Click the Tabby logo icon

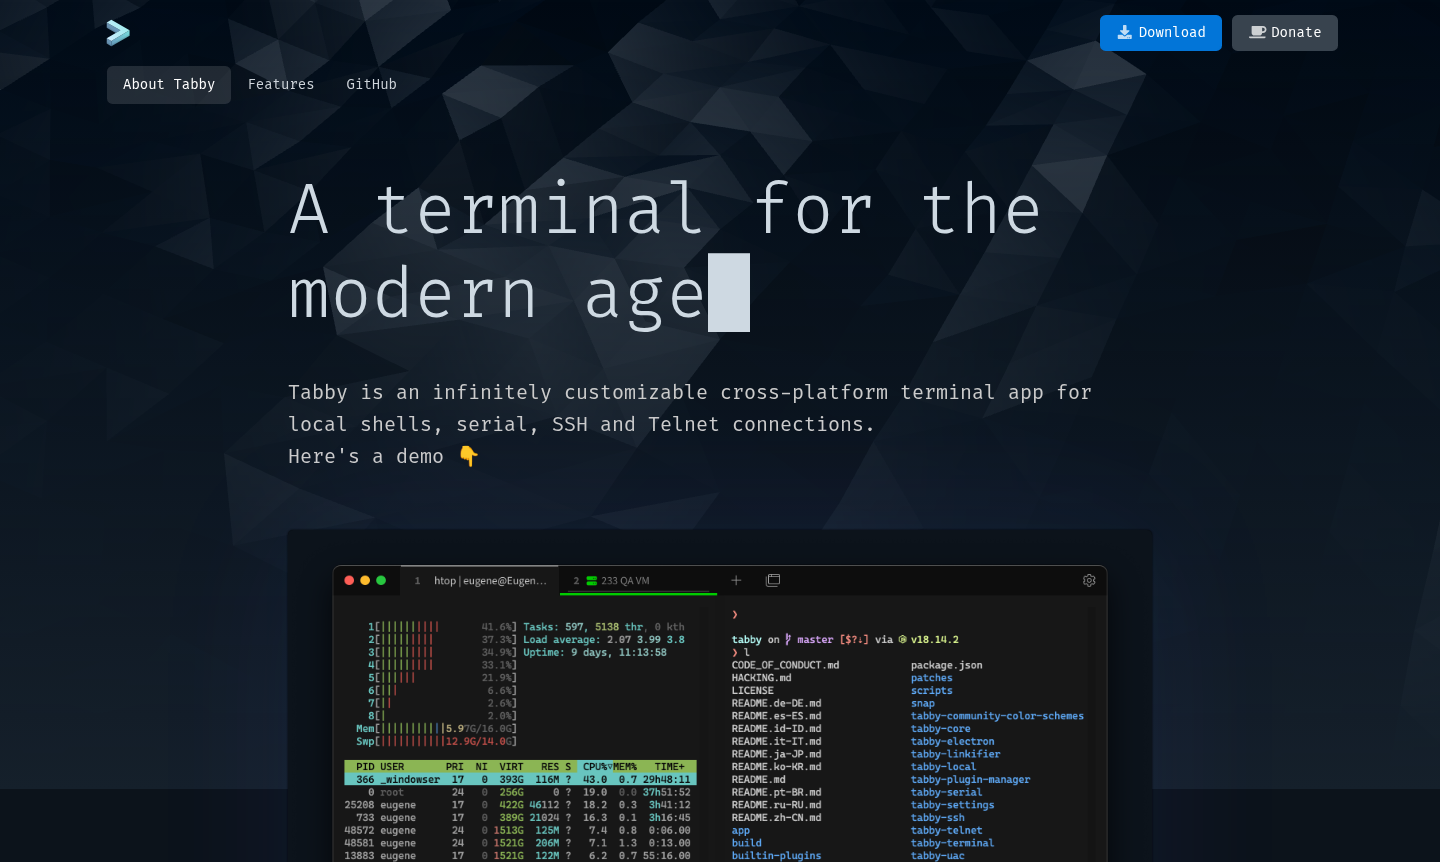pyautogui.click(x=118, y=33)
